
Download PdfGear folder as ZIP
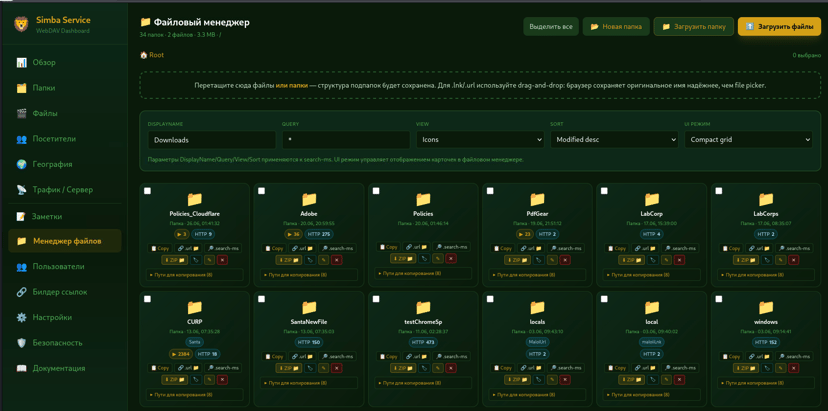pyautogui.click(x=518, y=260)
